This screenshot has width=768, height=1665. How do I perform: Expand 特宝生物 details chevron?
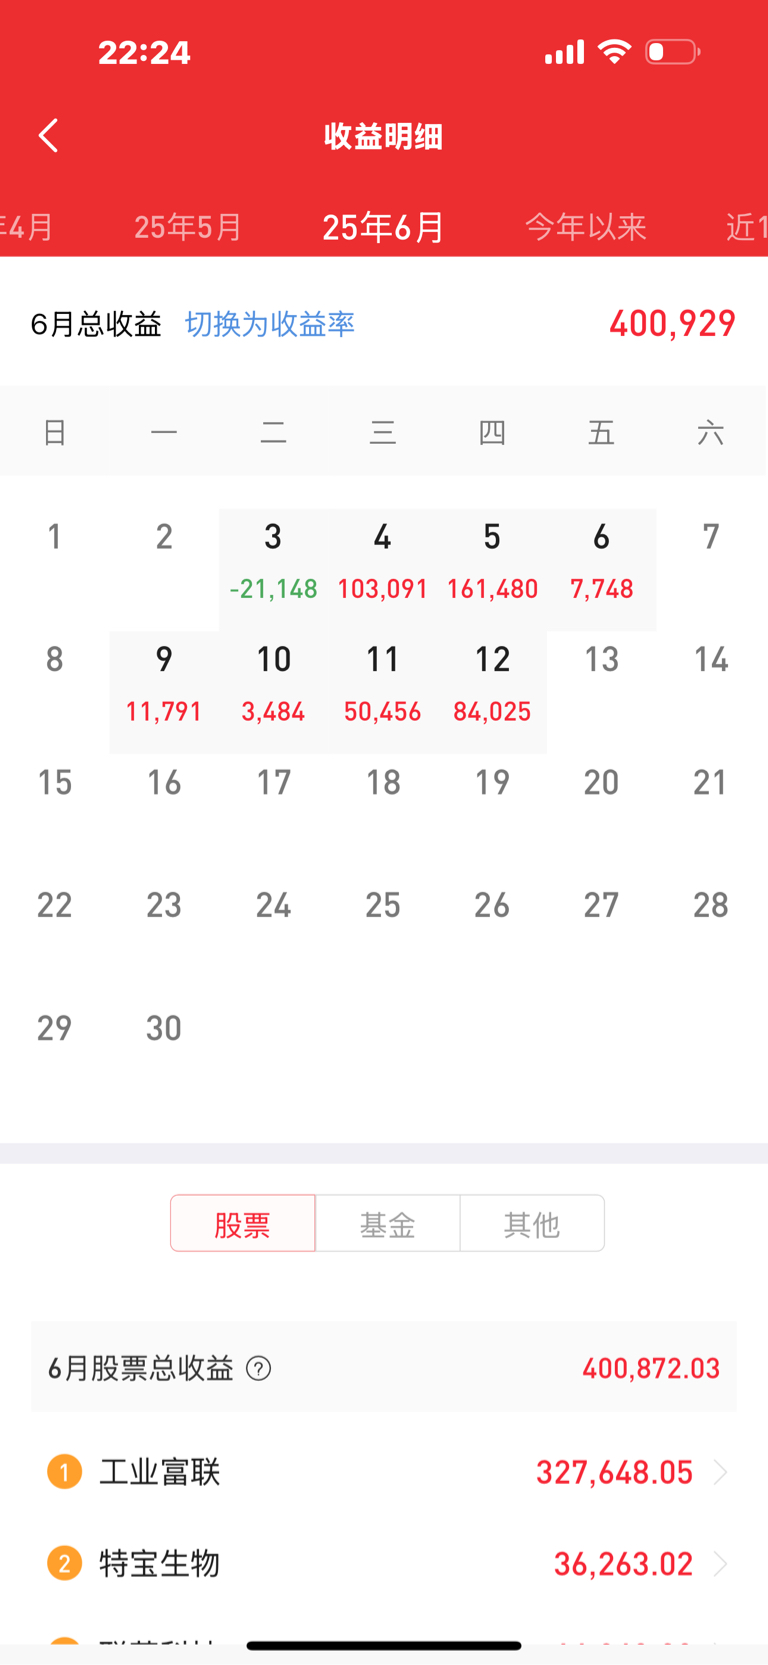coord(720,1563)
